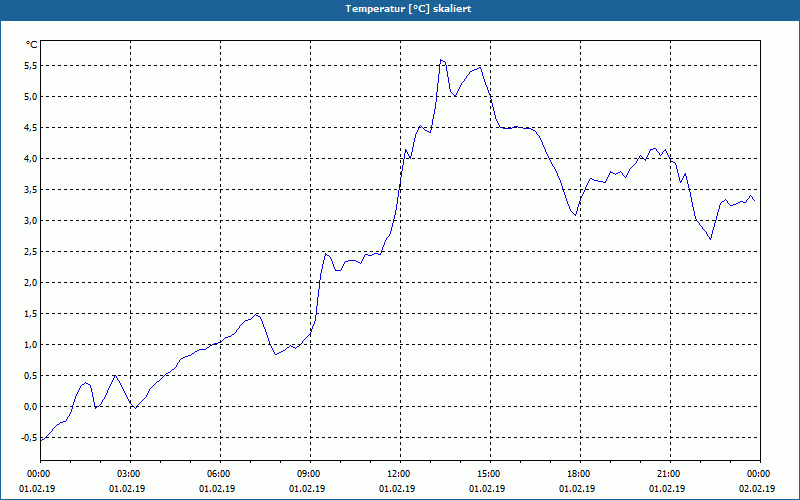
Task: Click the "01.02.19" date under 03:00
Action: 127,488
